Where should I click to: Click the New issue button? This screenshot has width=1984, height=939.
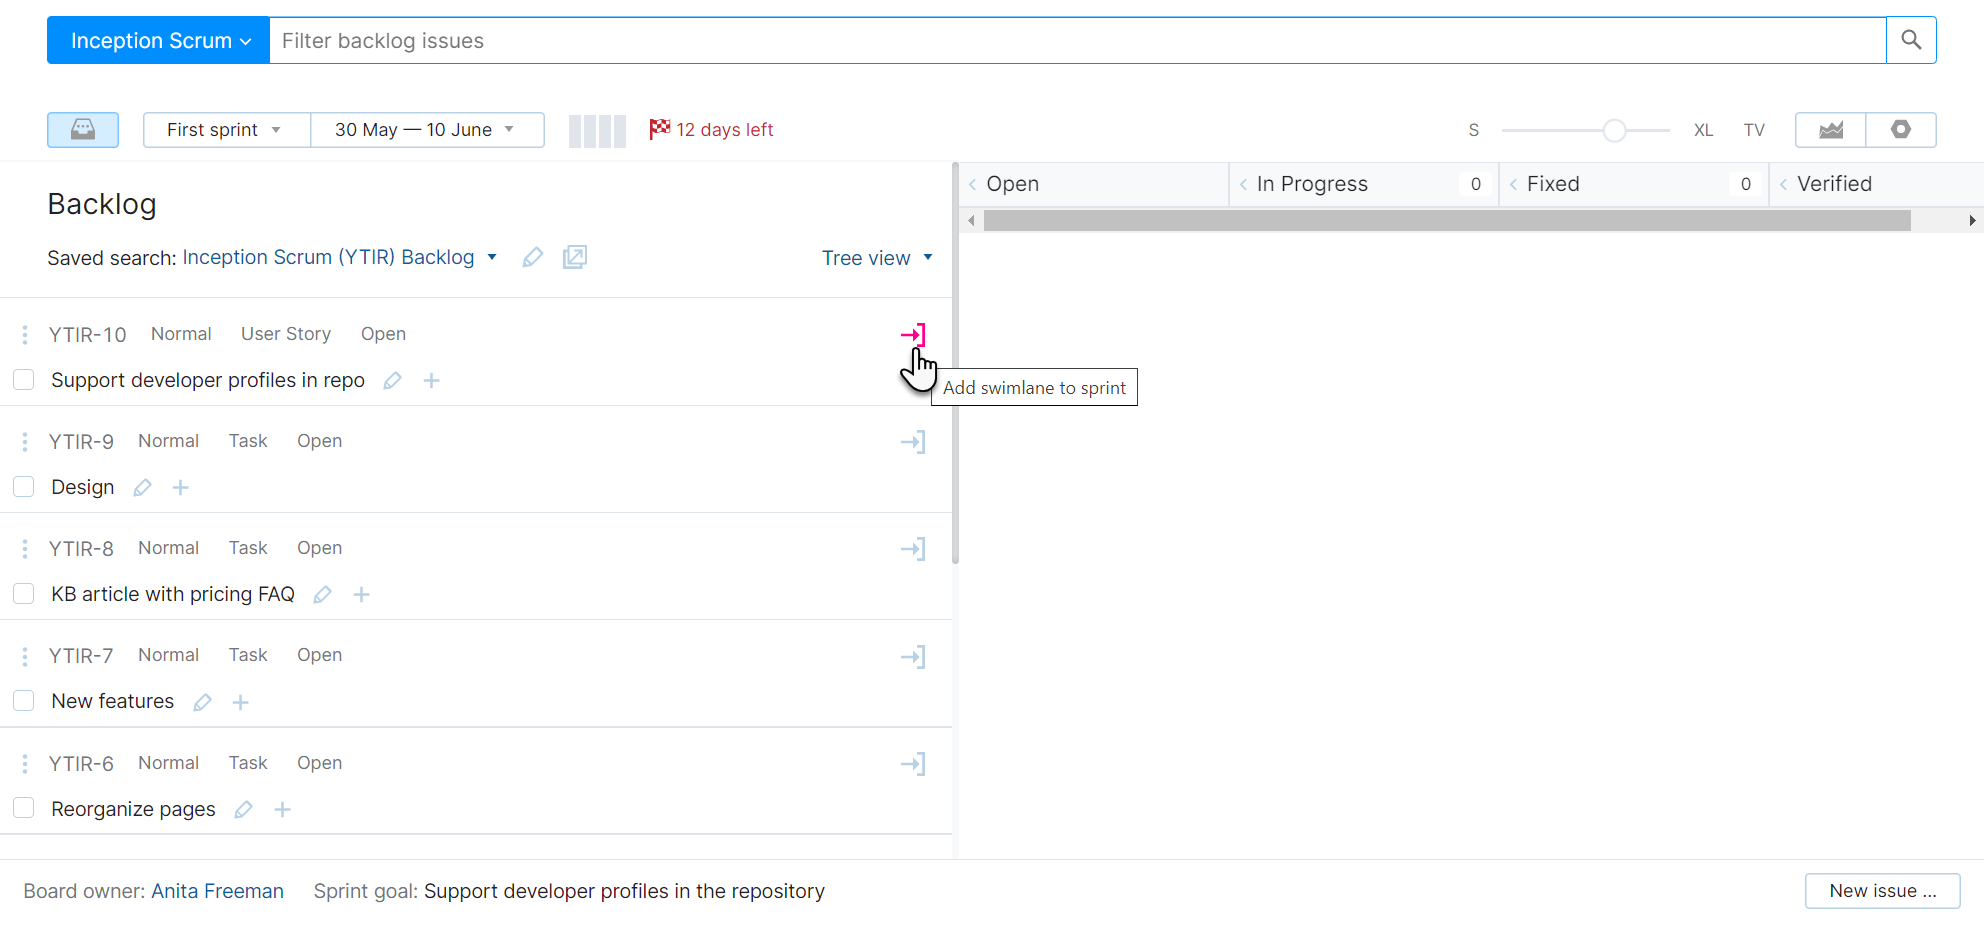coord(1882,891)
